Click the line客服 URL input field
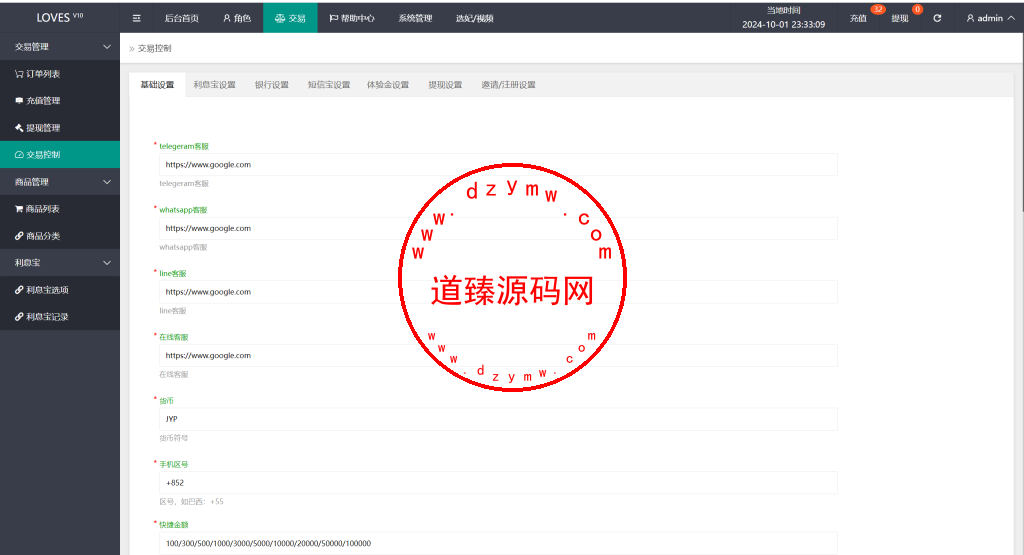The width and height of the screenshot is (1024, 555). [498, 292]
